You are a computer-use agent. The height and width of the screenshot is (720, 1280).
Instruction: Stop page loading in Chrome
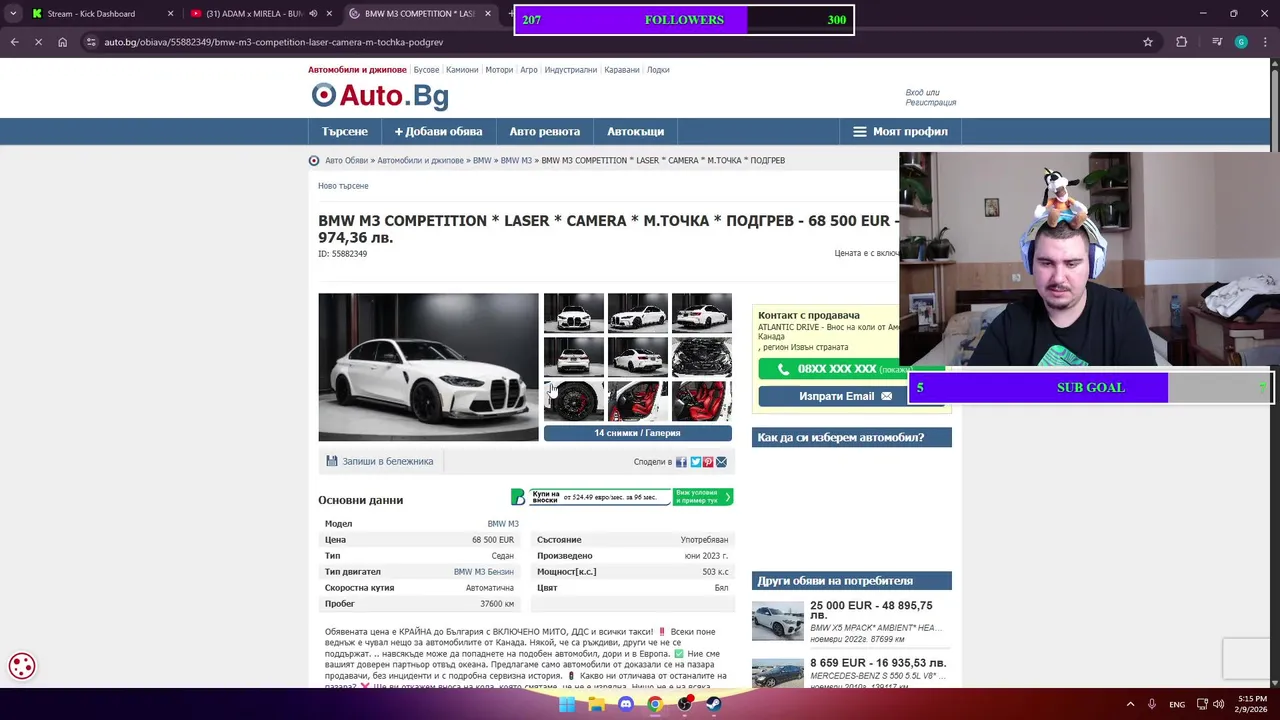click(x=38, y=42)
